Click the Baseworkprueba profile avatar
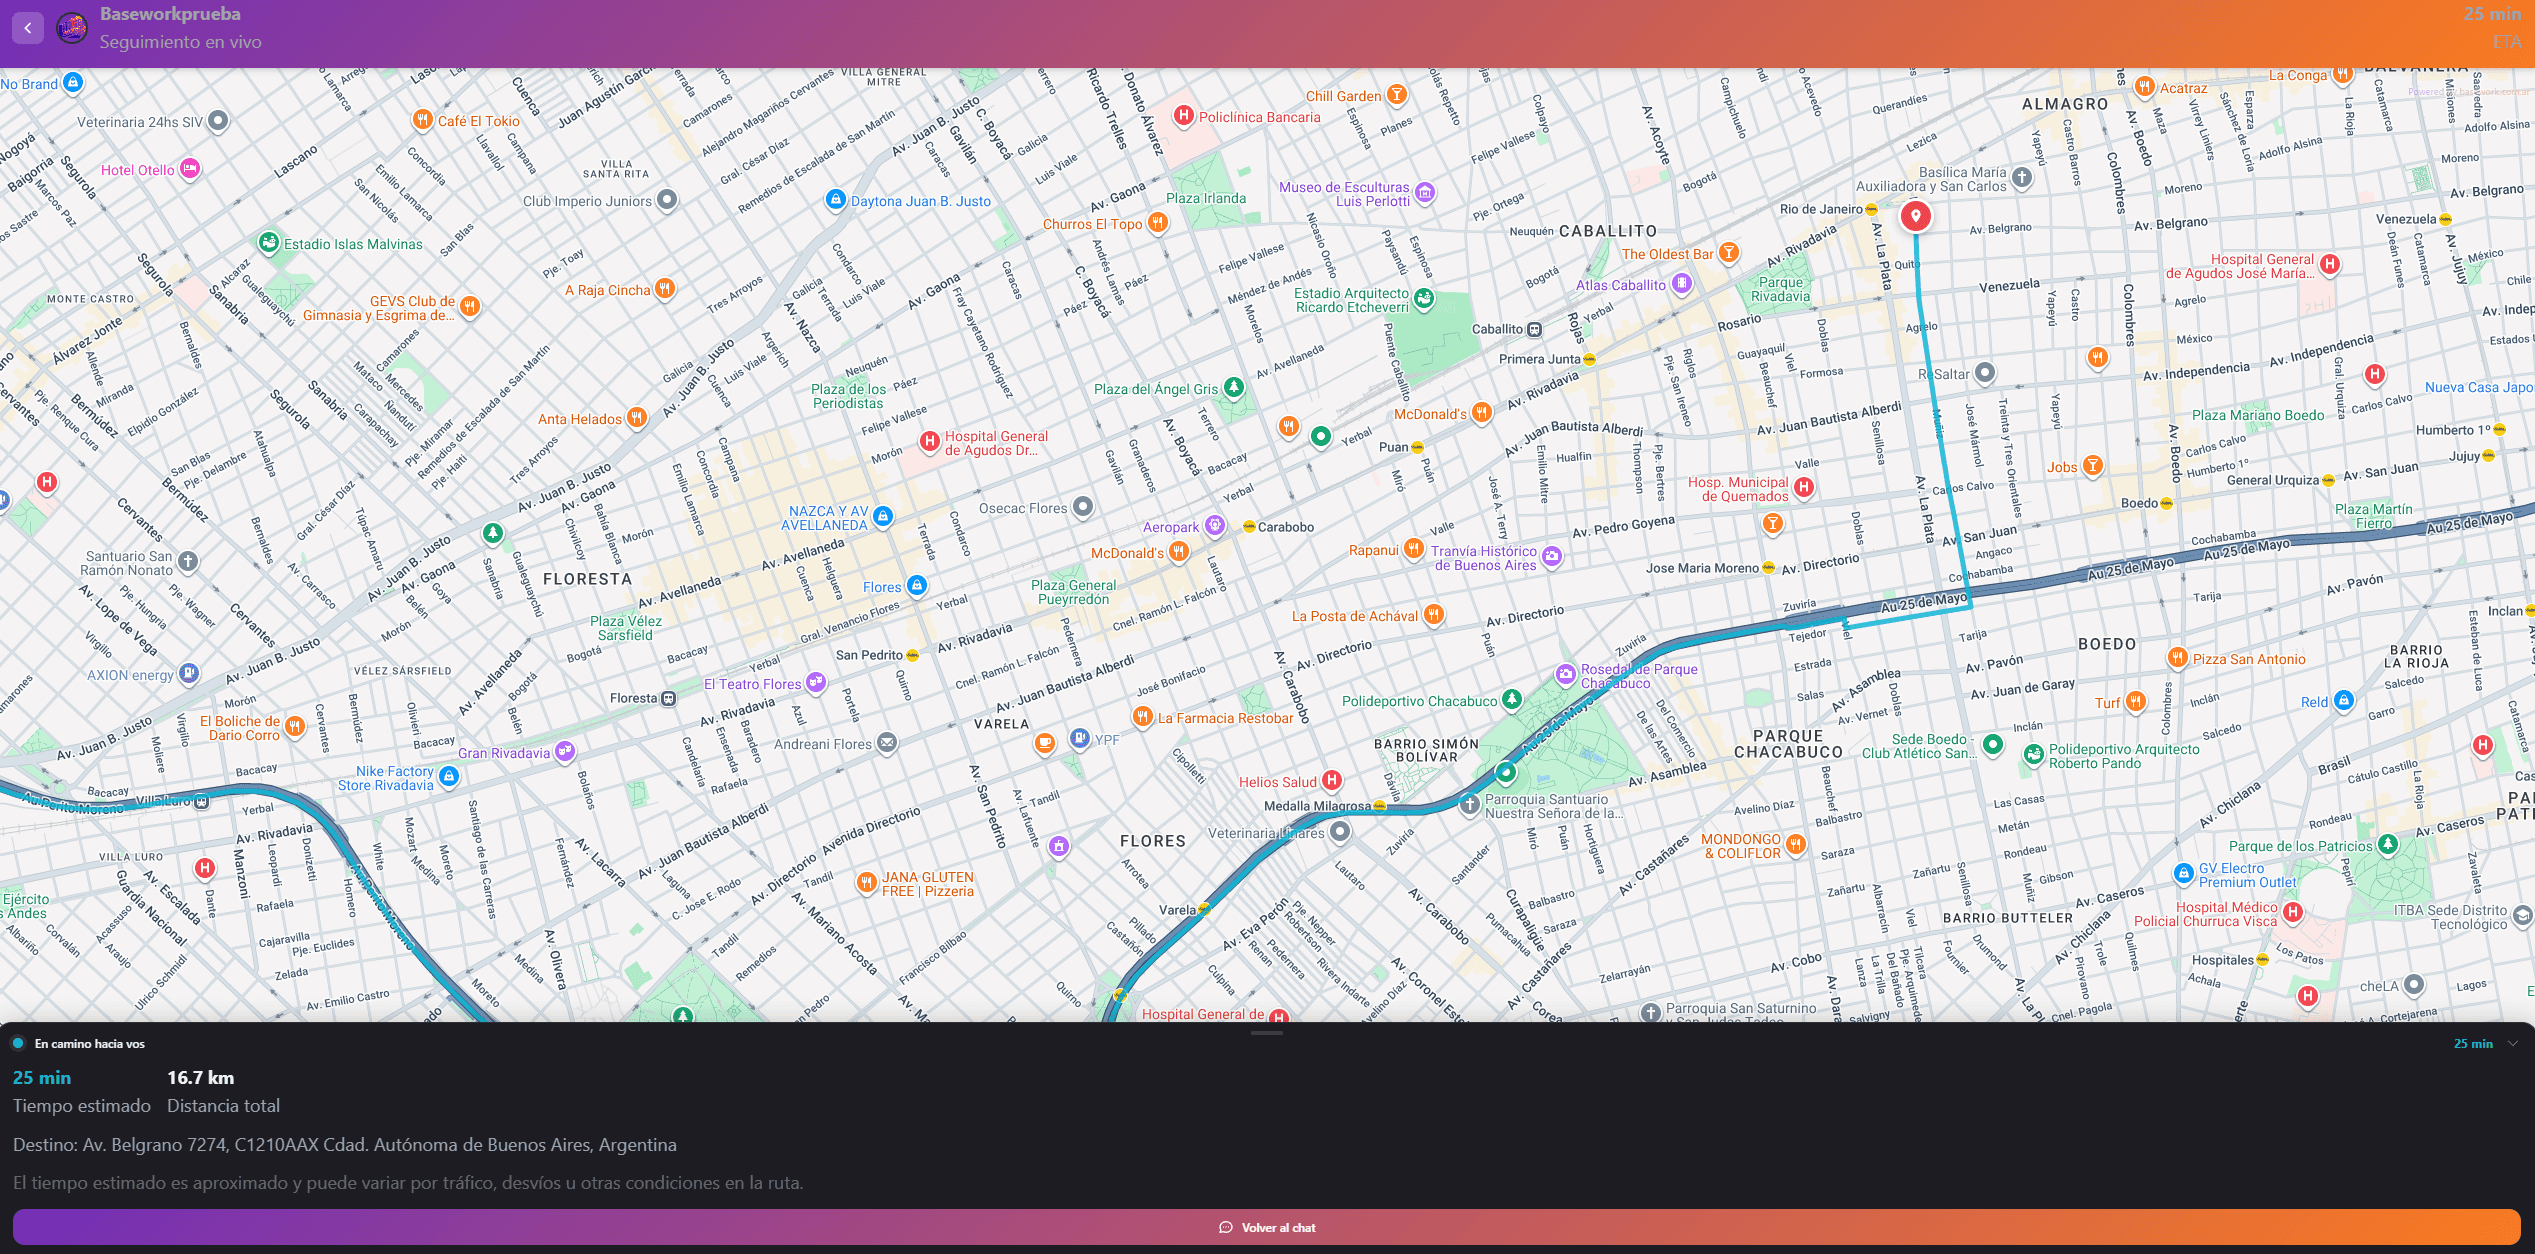The width and height of the screenshot is (2535, 1254). tap(72, 28)
